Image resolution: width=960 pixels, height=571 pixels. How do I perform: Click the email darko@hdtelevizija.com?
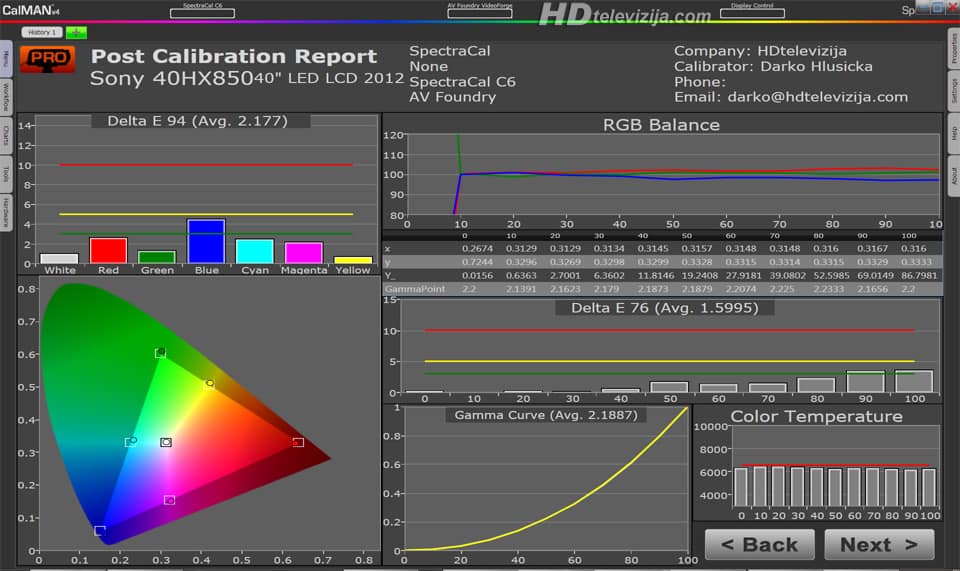point(817,97)
